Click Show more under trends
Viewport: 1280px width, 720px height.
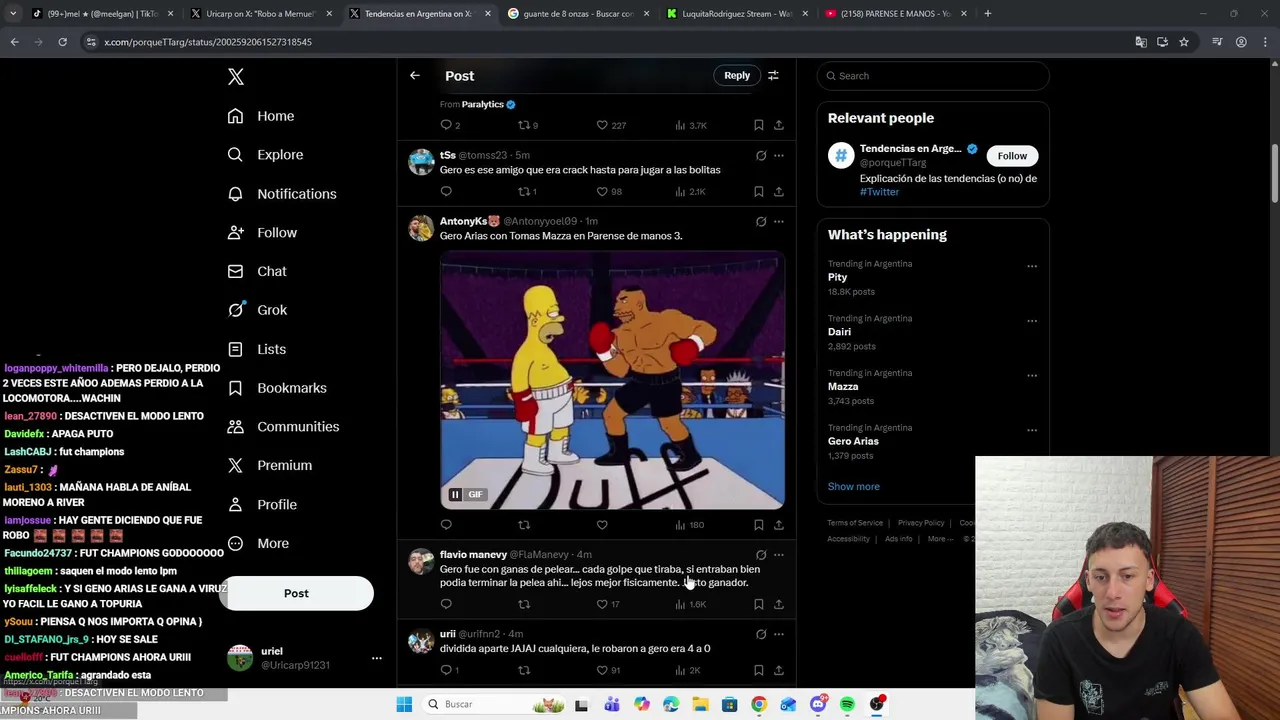(853, 486)
